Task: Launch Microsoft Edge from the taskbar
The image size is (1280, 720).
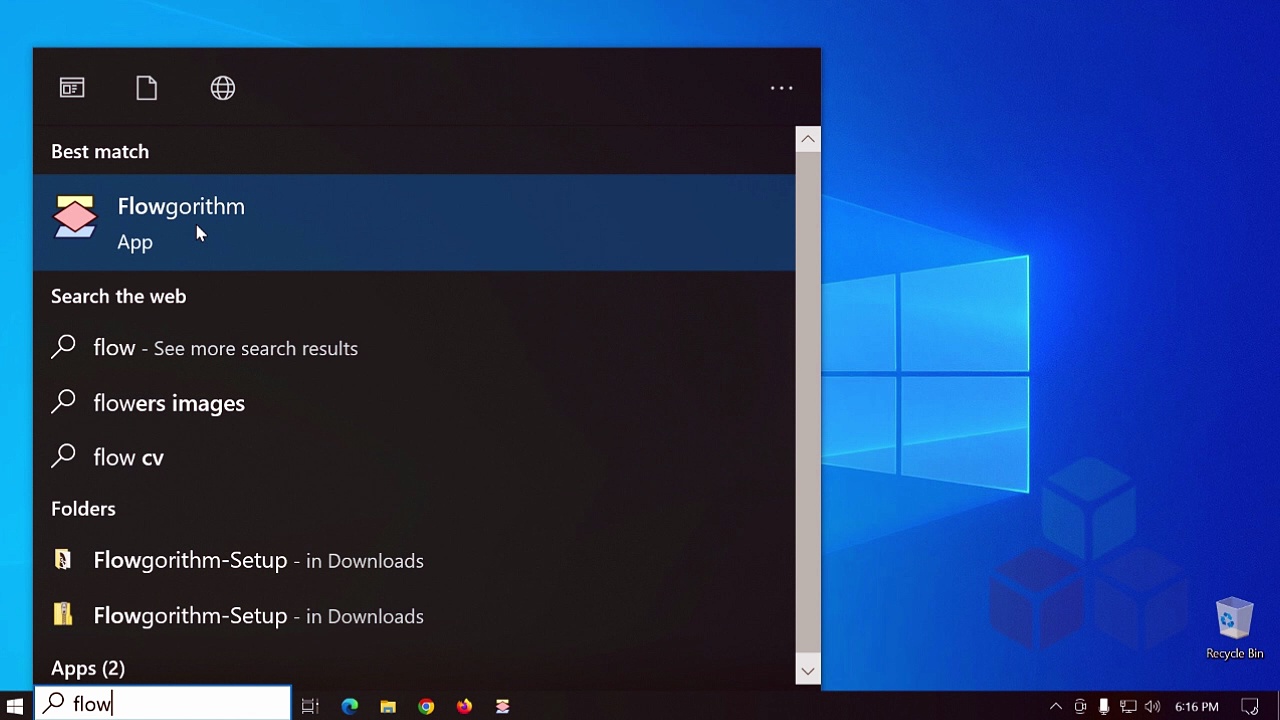Action: point(349,706)
